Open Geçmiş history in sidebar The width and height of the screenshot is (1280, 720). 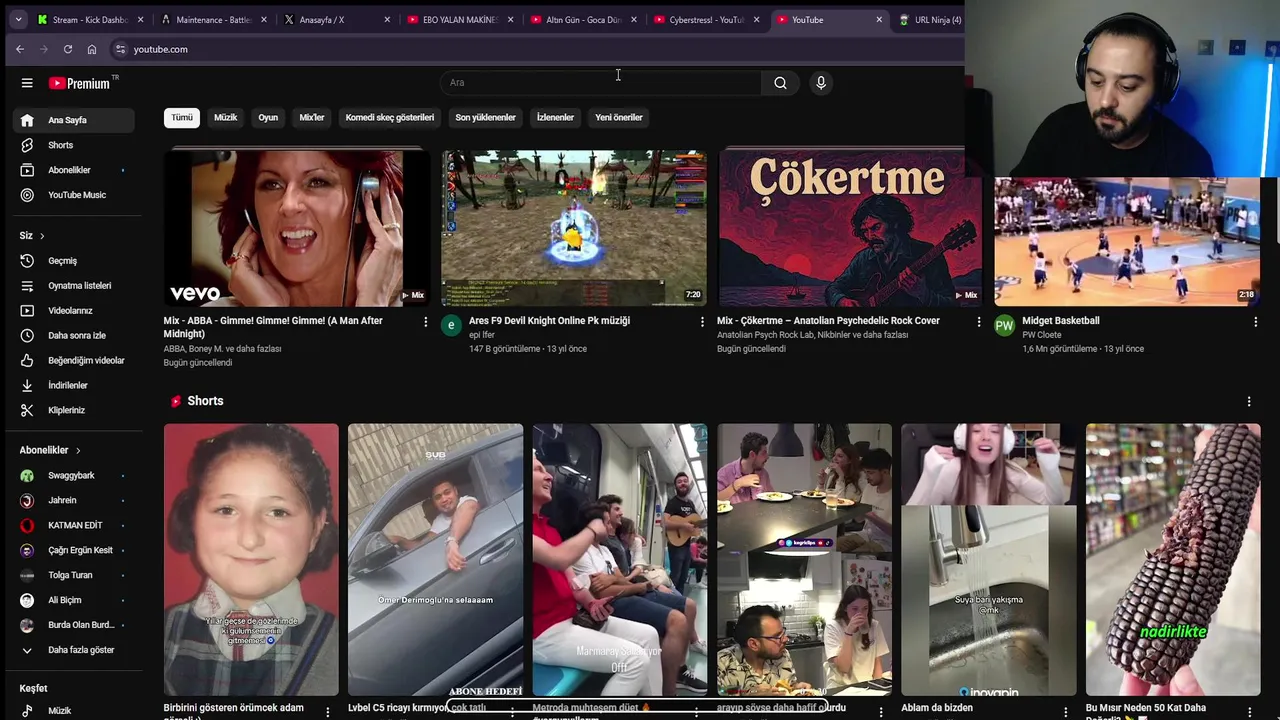pos(74,261)
